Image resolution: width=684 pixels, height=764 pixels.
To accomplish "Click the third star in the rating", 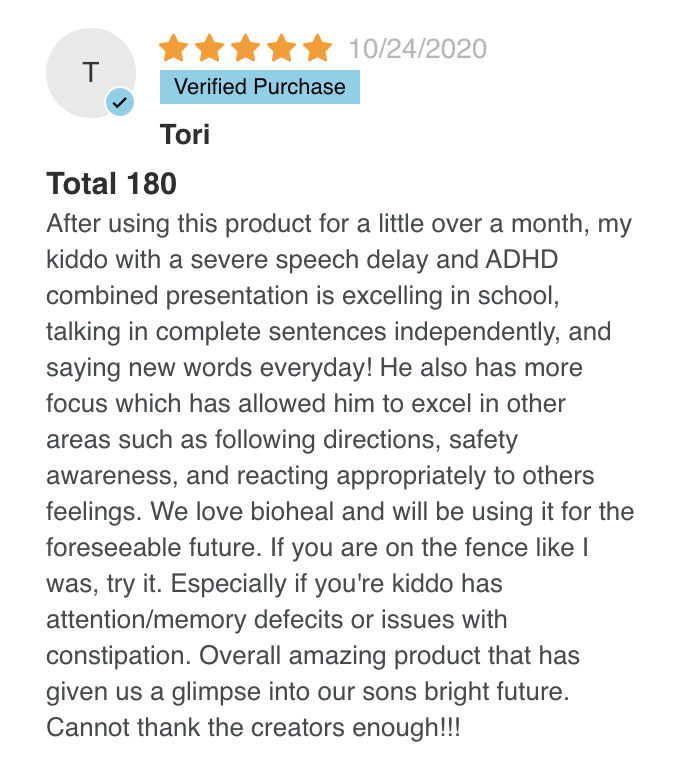I will tap(246, 48).
